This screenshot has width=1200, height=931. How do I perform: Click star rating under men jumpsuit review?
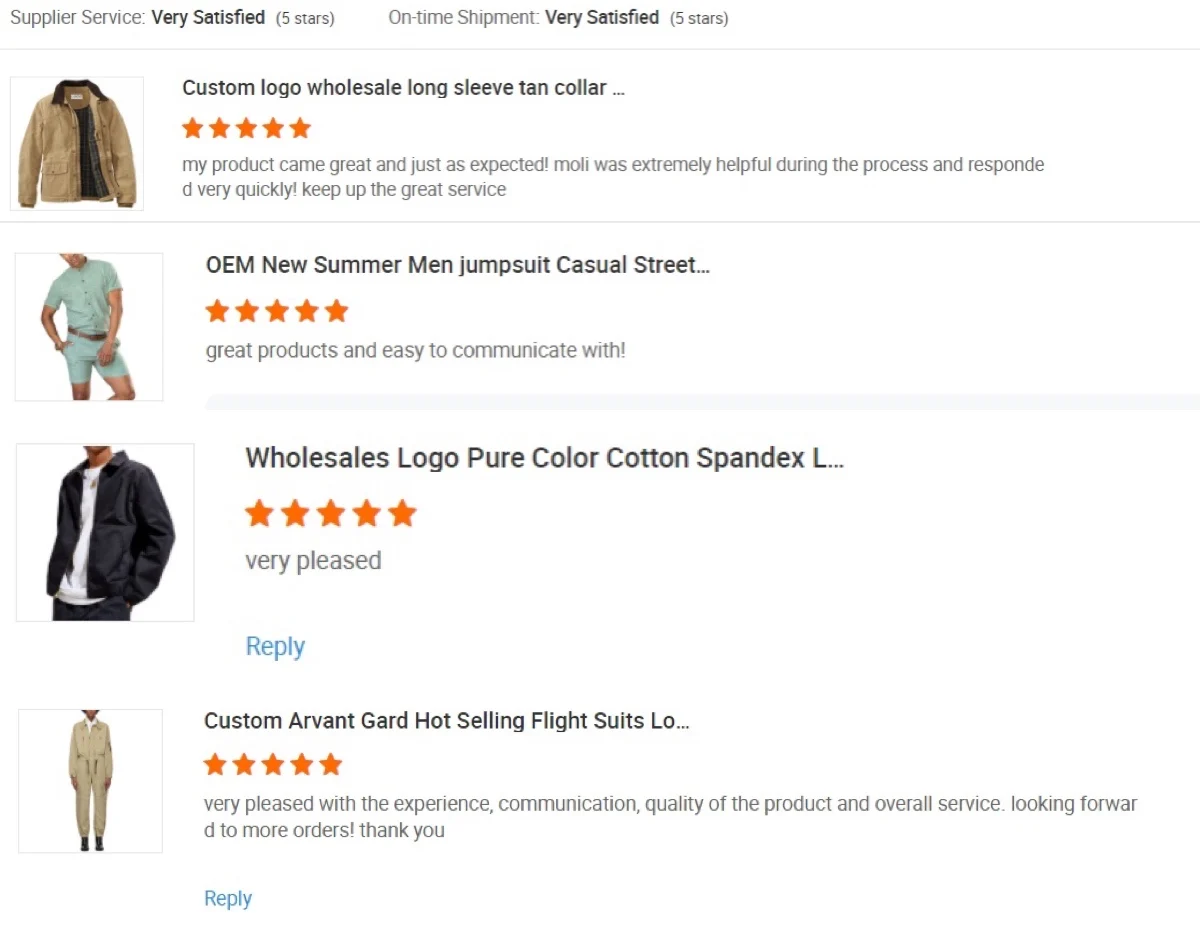tap(276, 311)
